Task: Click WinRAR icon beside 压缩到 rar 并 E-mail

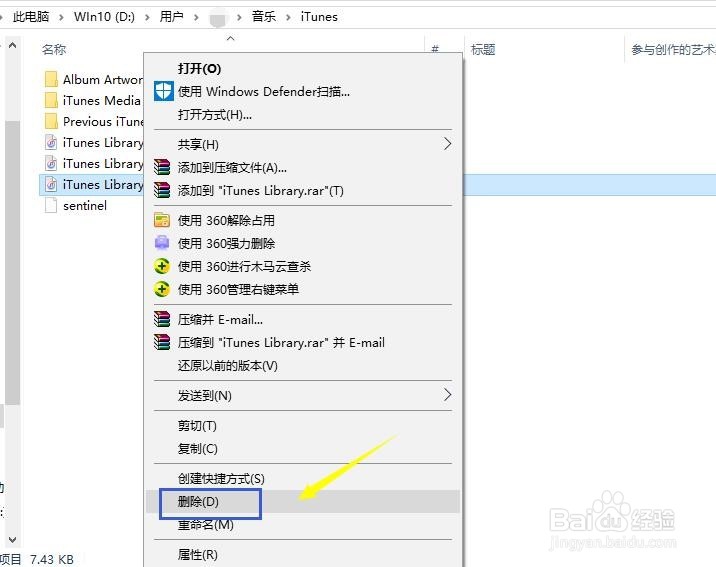Action: (x=162, y=342)
